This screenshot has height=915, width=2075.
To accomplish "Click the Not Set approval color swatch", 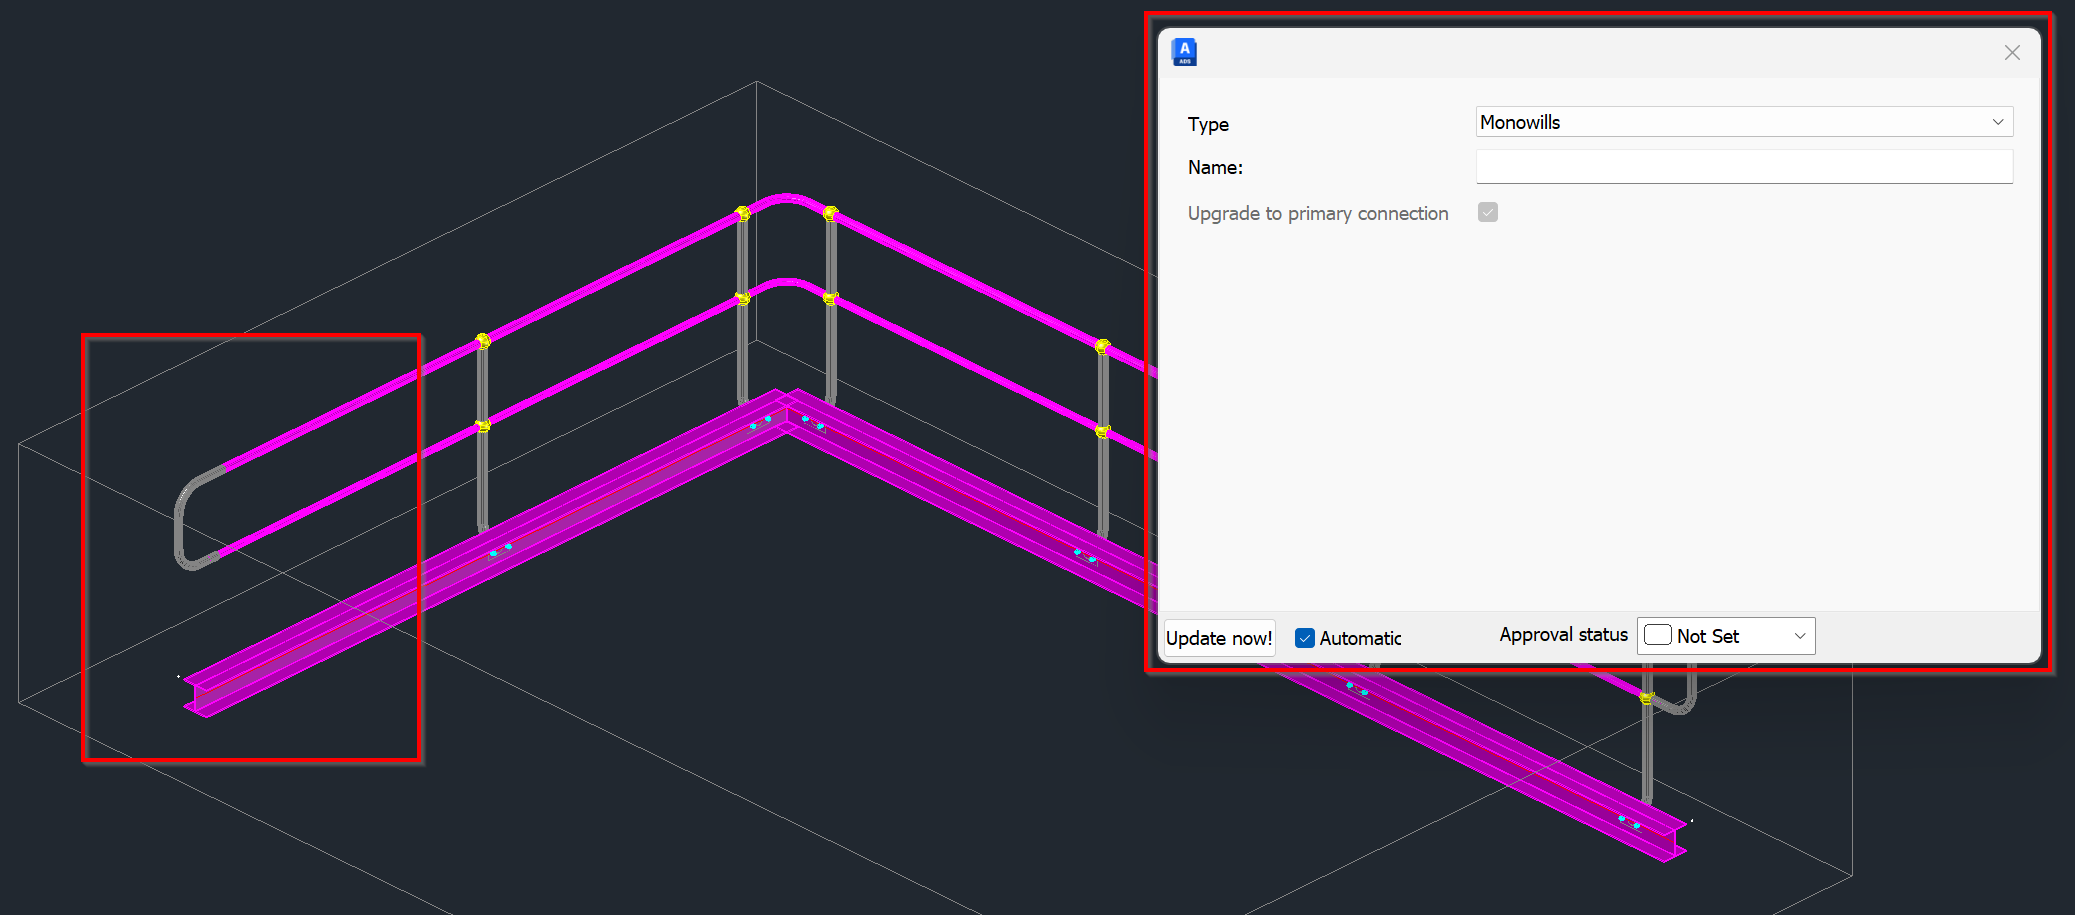I will (1657, 634).
